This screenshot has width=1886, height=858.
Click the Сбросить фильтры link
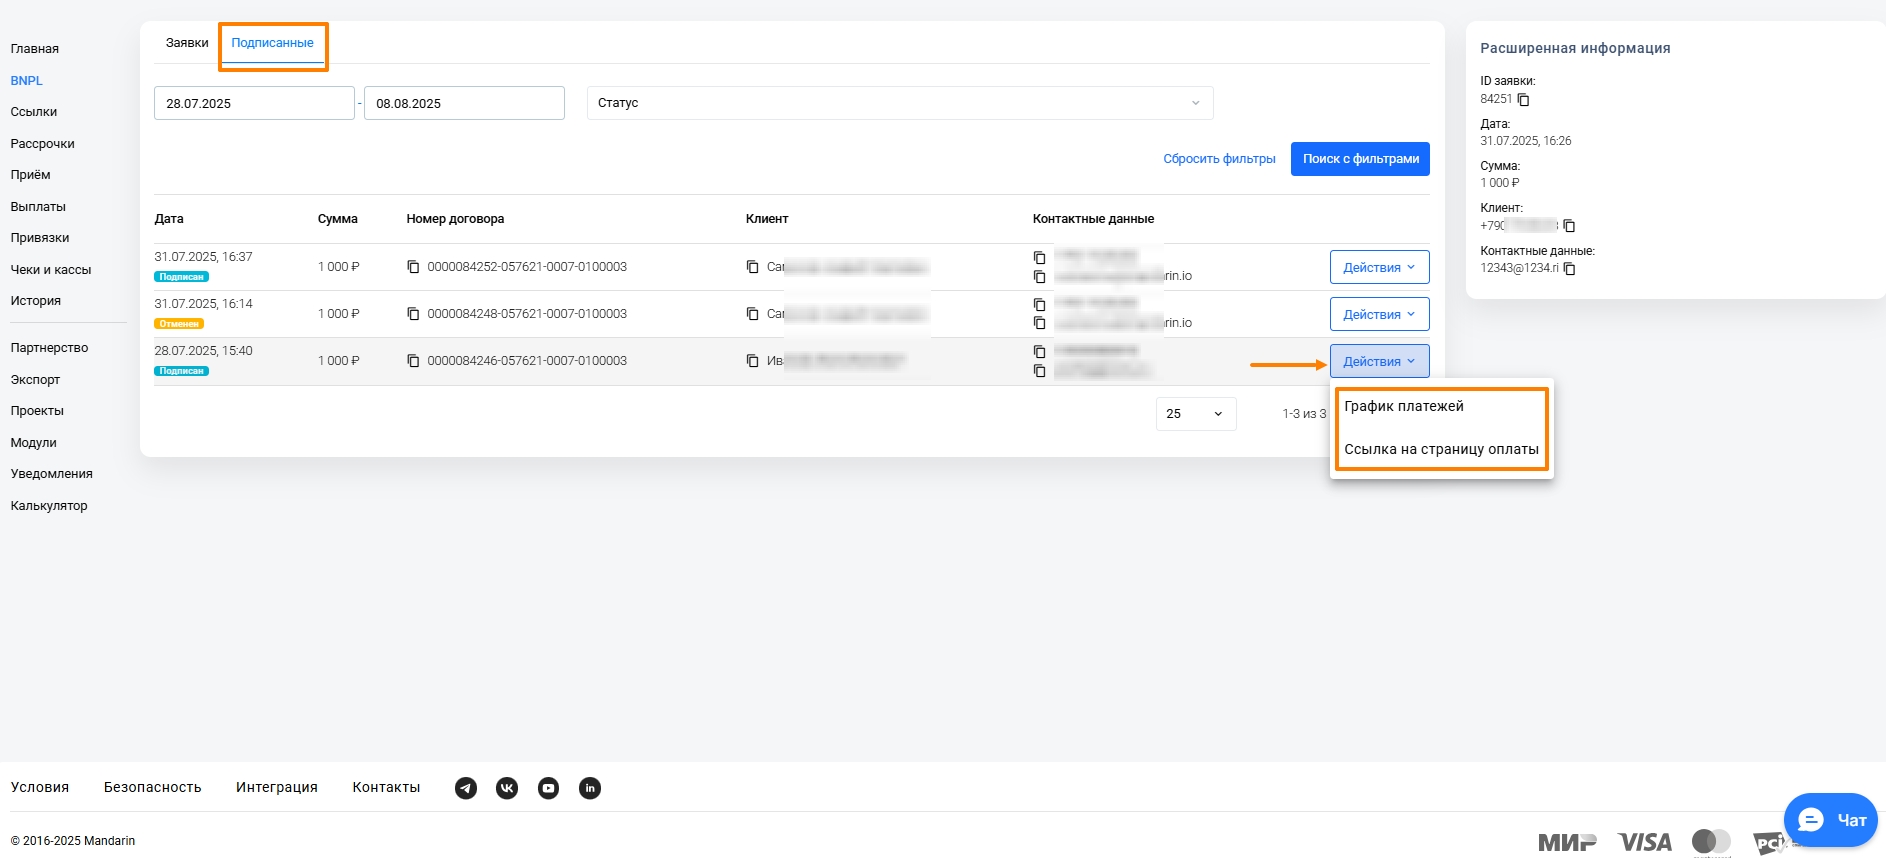pyautogui.click(x=1219, y=159)
